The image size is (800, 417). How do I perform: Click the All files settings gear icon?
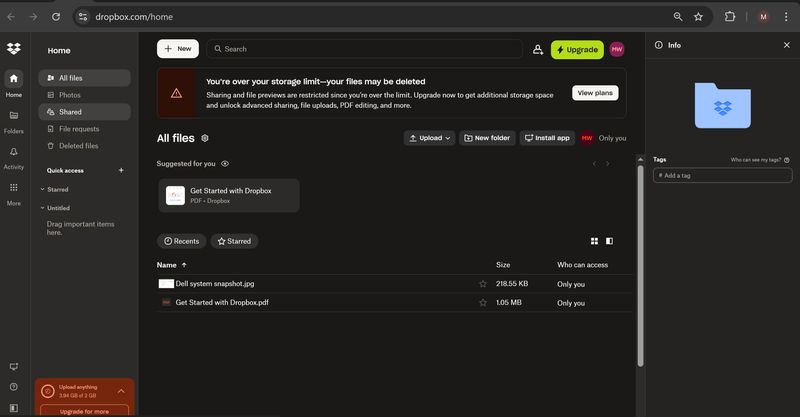pyautogui.click(x=205, y=138)
